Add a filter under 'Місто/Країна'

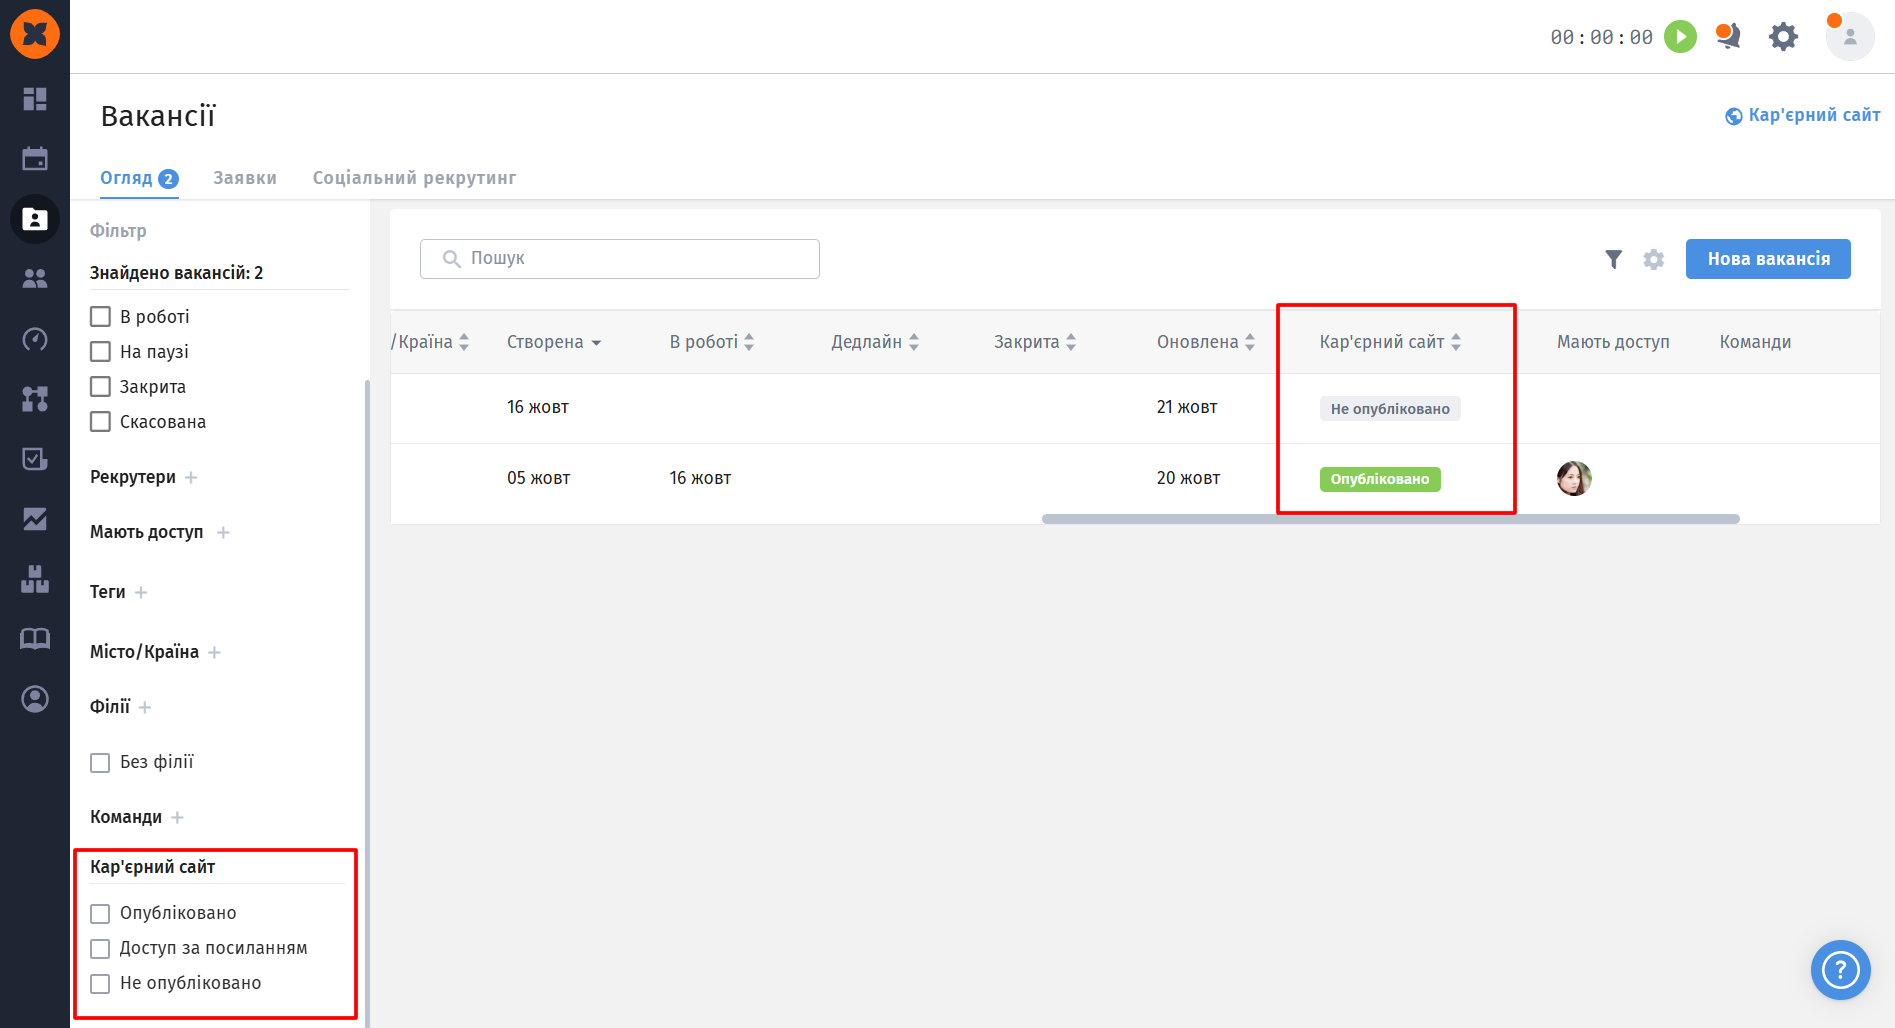(x=214, y=652)
